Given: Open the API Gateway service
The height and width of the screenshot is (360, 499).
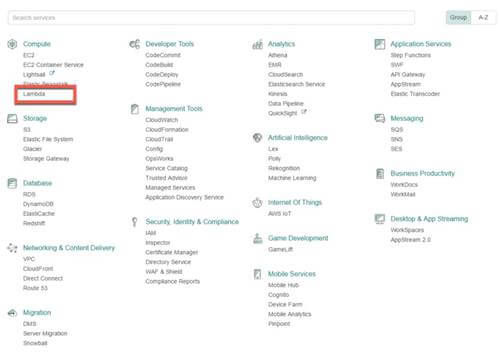Looking at the screenshot, I should click(x=408, y=75).
